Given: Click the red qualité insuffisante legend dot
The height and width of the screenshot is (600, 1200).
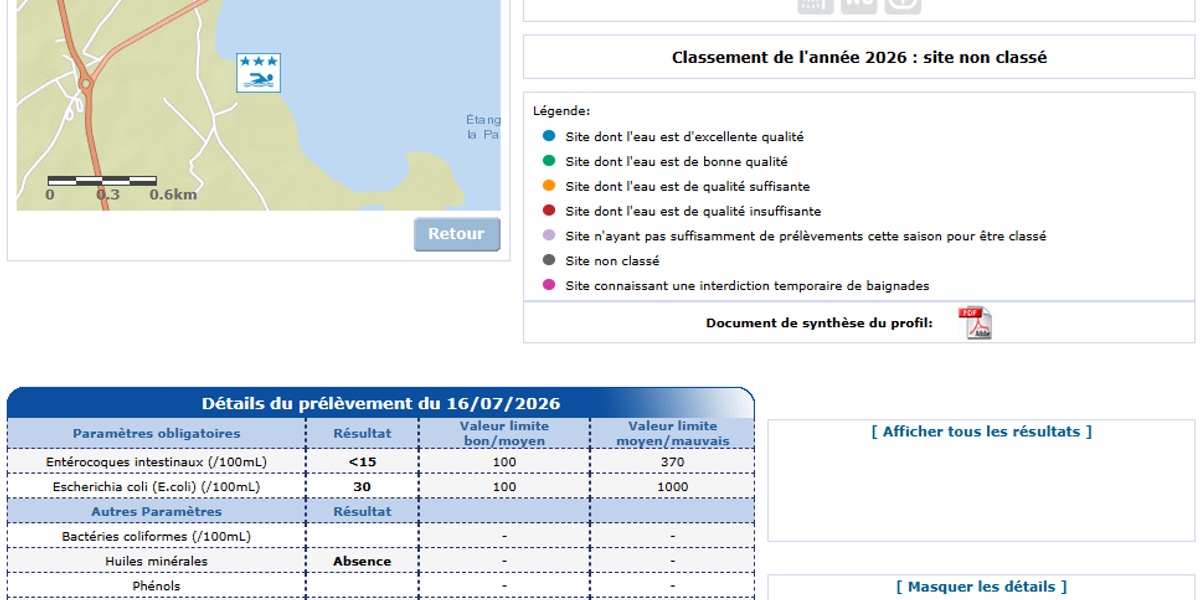Looking at the screenshot, I should 549,210.
